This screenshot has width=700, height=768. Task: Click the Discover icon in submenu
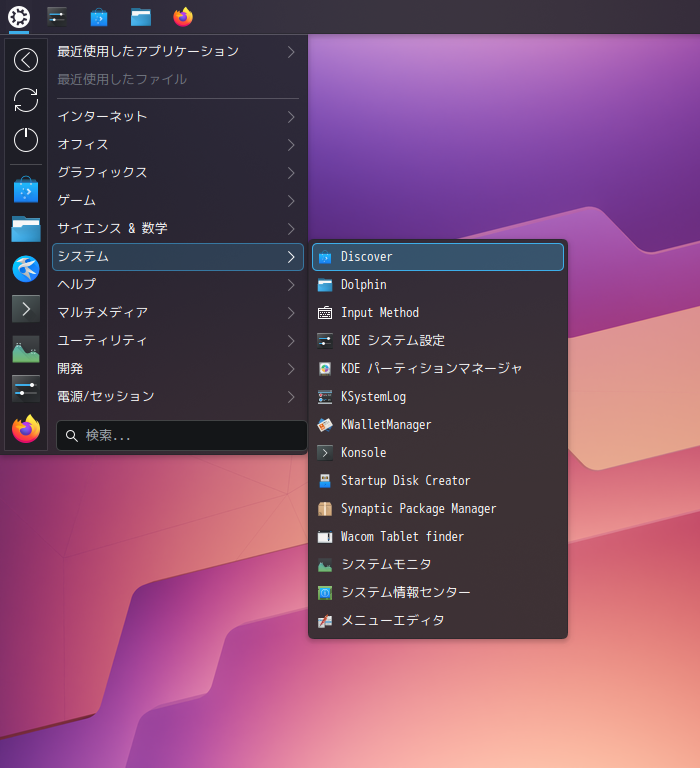pos(325,257)
